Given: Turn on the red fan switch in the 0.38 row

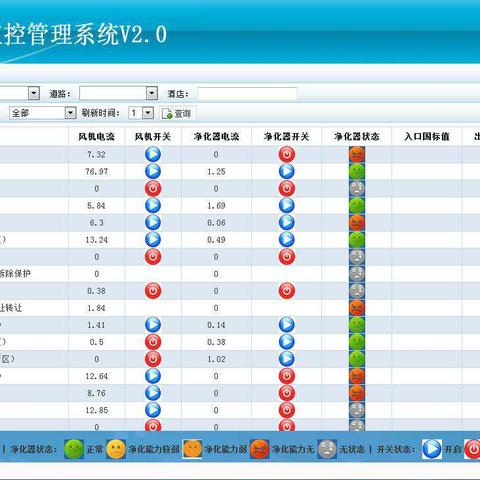Looking at the screenshot, I should pos(153,291).
